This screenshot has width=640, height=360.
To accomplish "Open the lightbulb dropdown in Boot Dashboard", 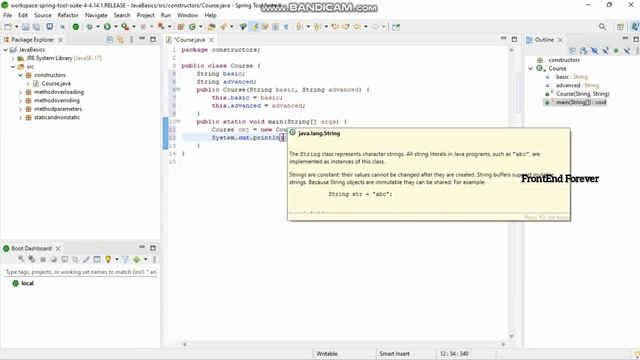I will (x=117, y=260).
